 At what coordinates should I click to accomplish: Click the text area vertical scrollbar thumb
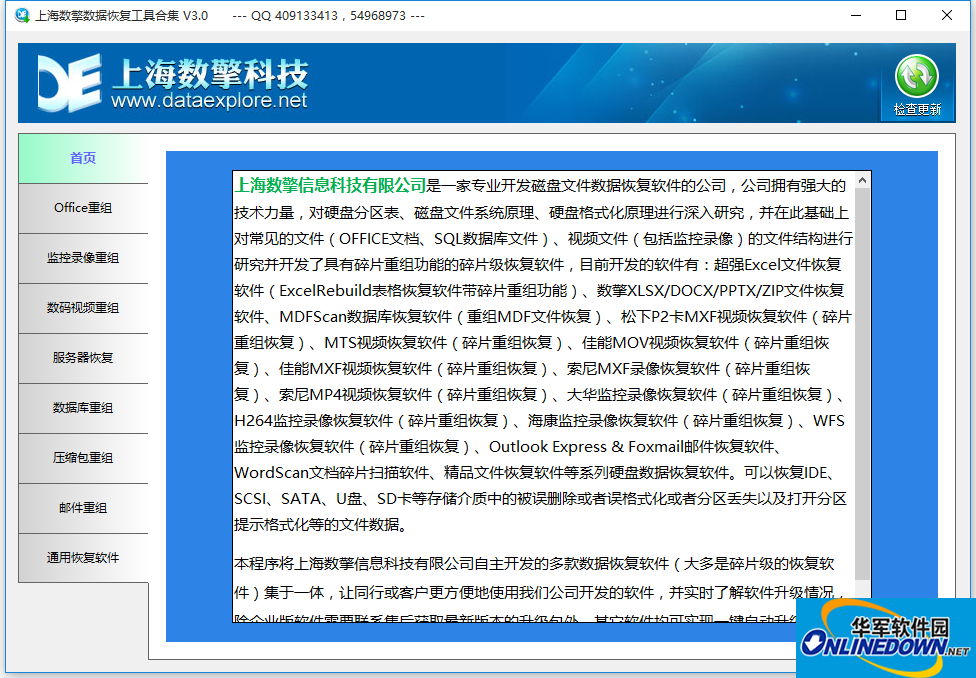coord(862,384)
